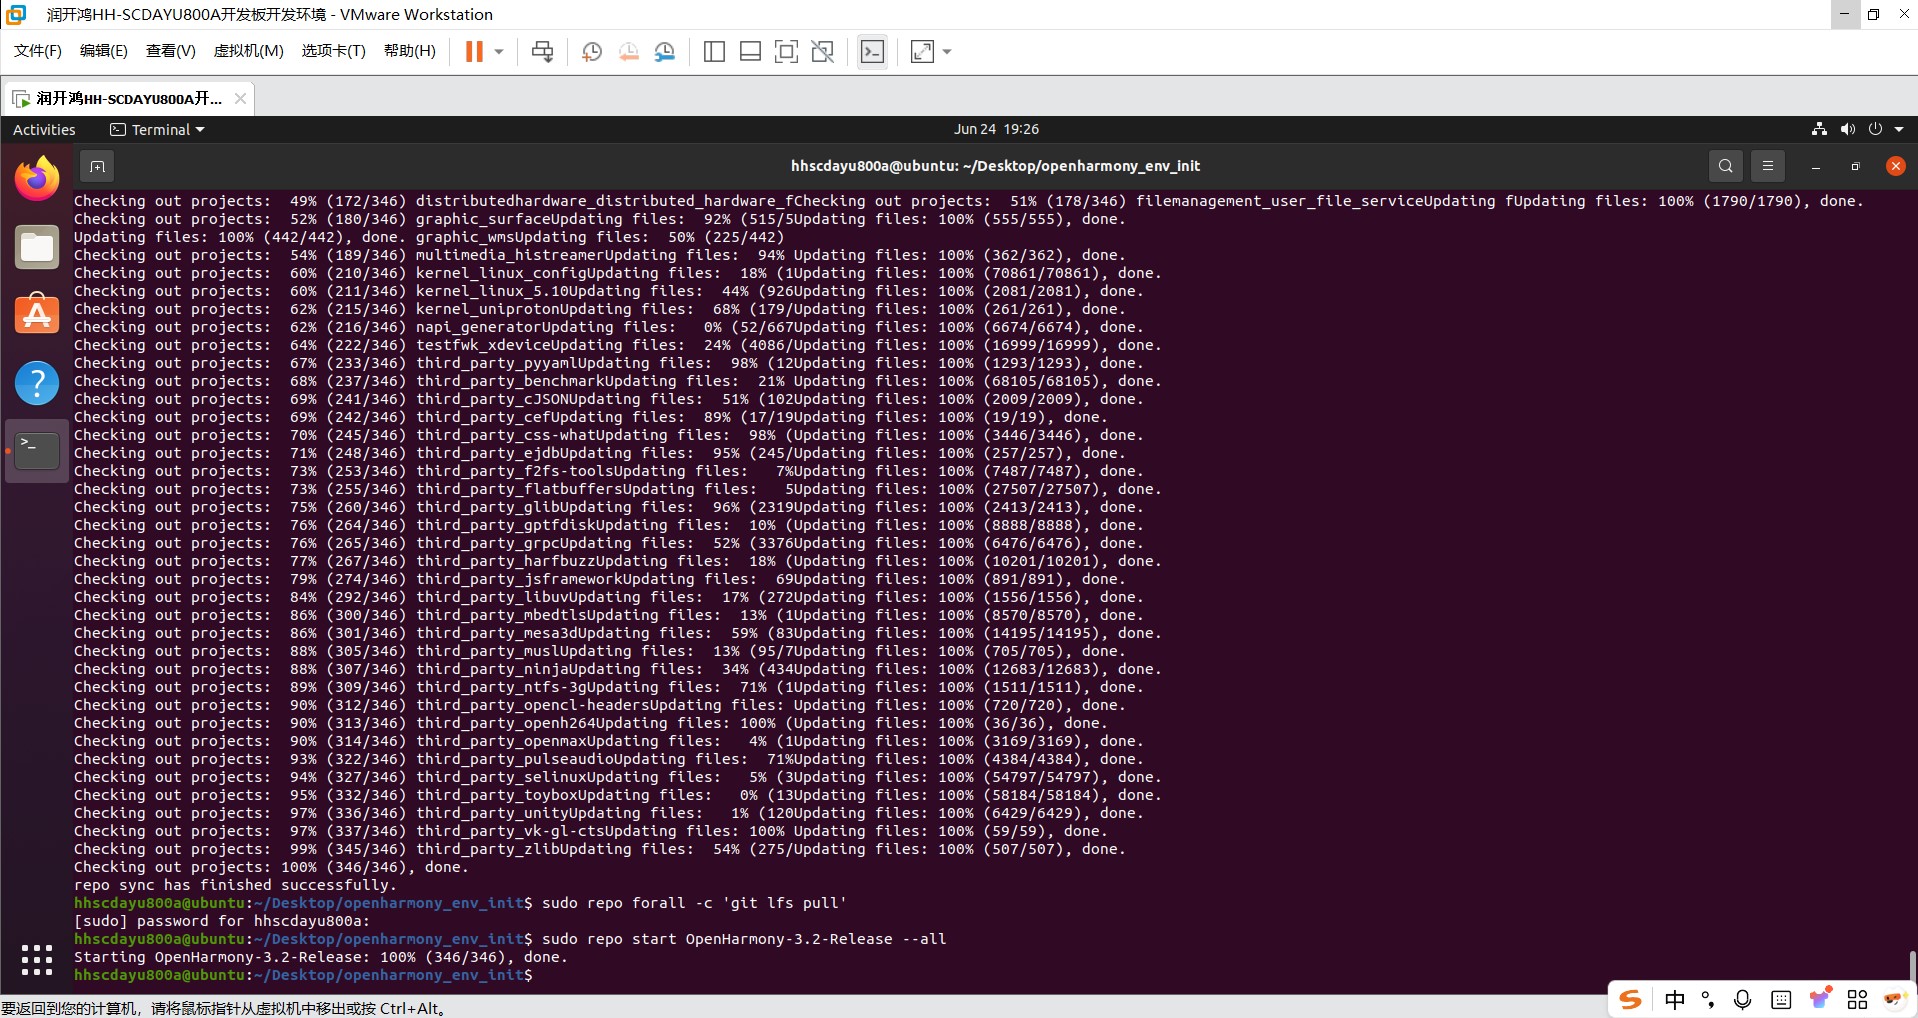Expand the stretch display dropdown arrow

pos(947,52)
